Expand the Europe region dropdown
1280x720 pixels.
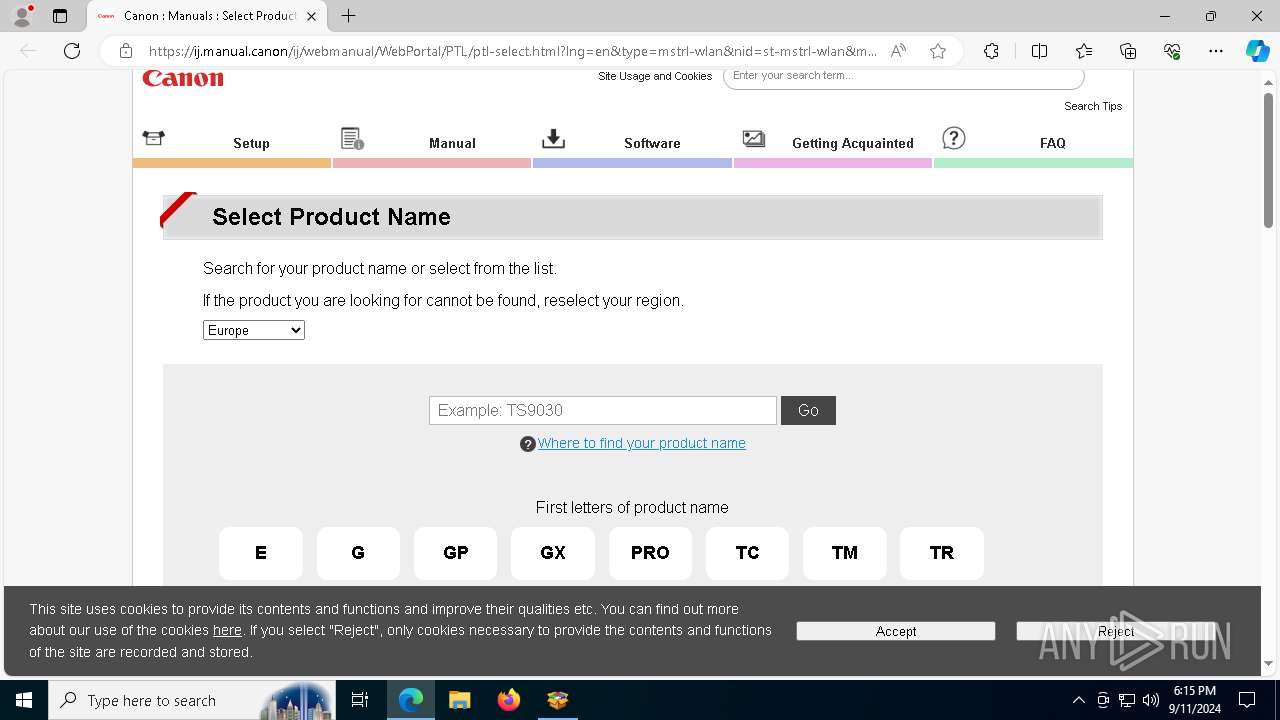coord(254,330)
